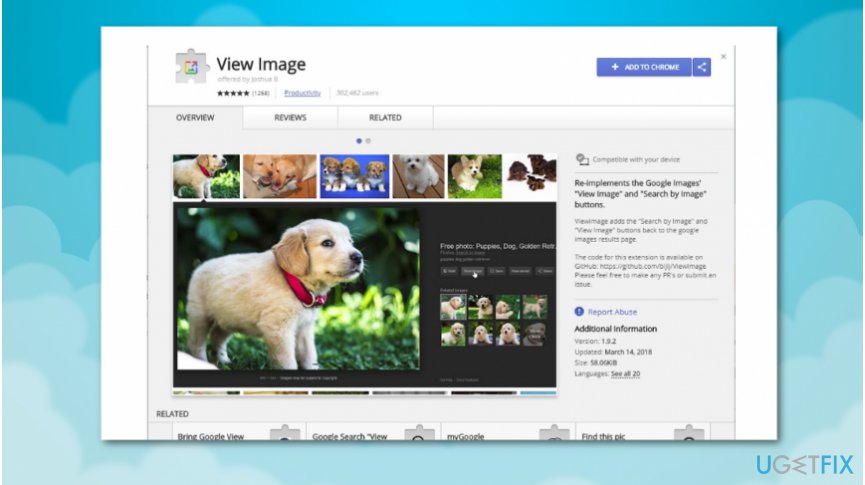Click the Compatible with your device text
This screenshot has width=865, height=485.
click(x=636, y=159)
